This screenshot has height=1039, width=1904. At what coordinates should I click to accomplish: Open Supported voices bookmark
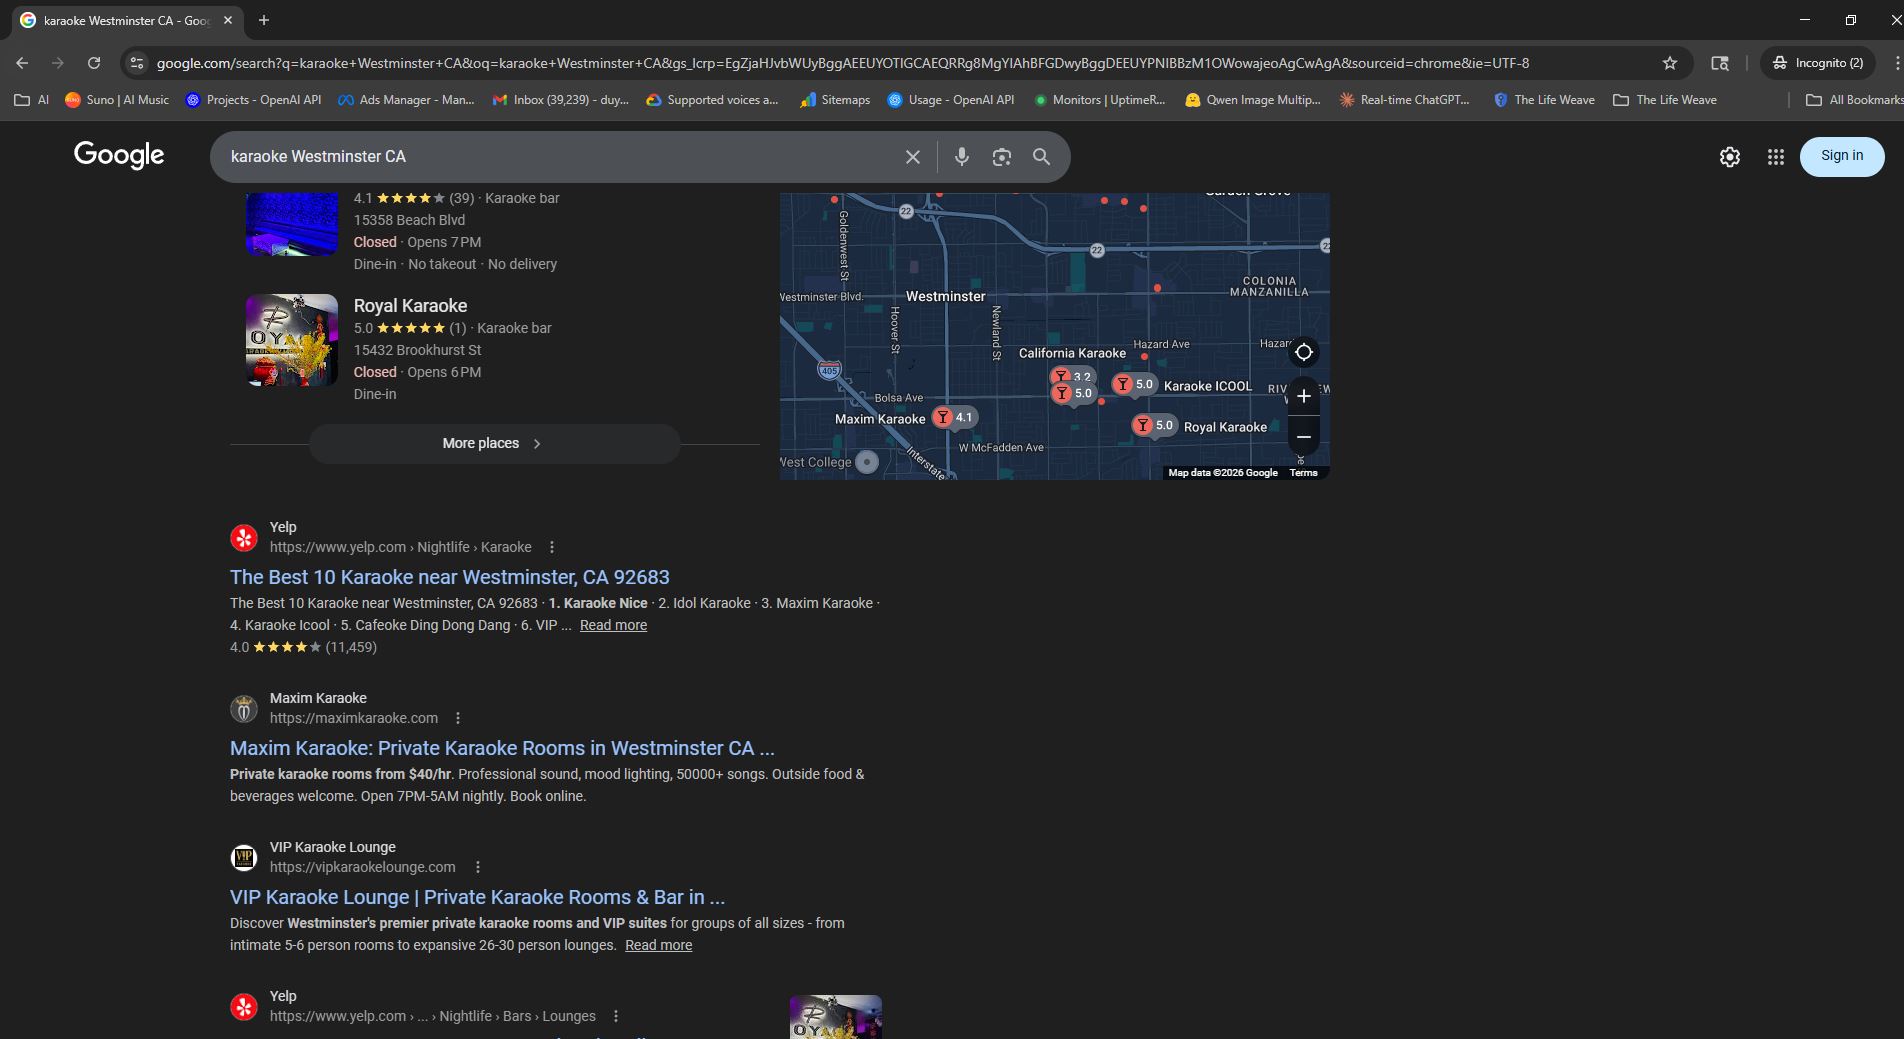(x=712, y=100)
